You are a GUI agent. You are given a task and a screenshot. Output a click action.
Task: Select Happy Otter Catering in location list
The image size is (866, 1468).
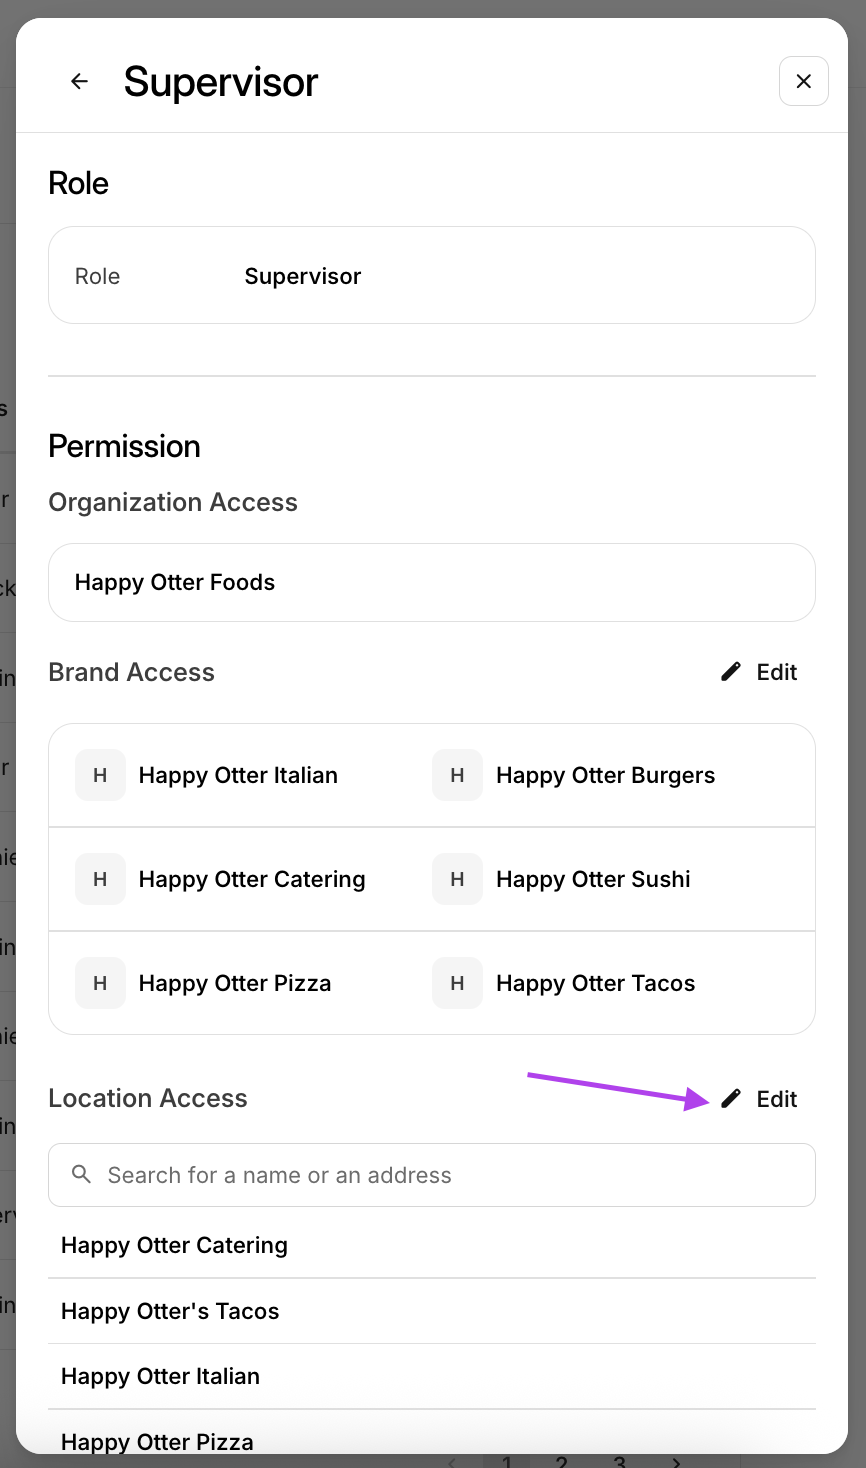[175, 1245]
